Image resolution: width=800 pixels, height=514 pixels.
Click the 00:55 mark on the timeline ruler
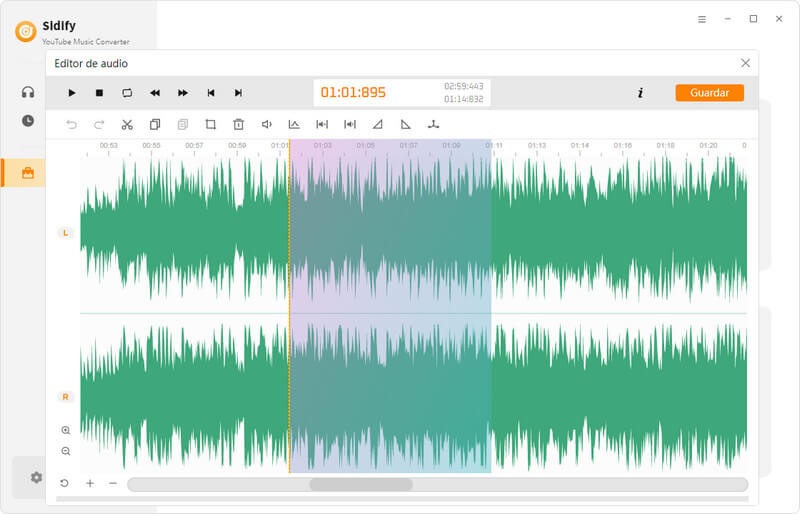(x=151, y=145)
